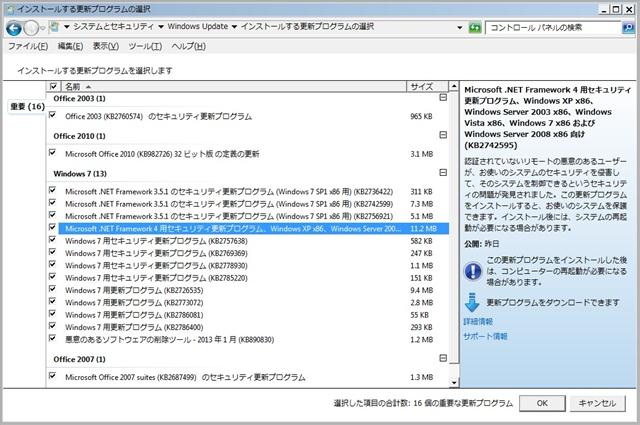The height and width of the screenshot is (425, 640).
Task: Sort list by the 名前 column header
Action: [x=233, y=87]
